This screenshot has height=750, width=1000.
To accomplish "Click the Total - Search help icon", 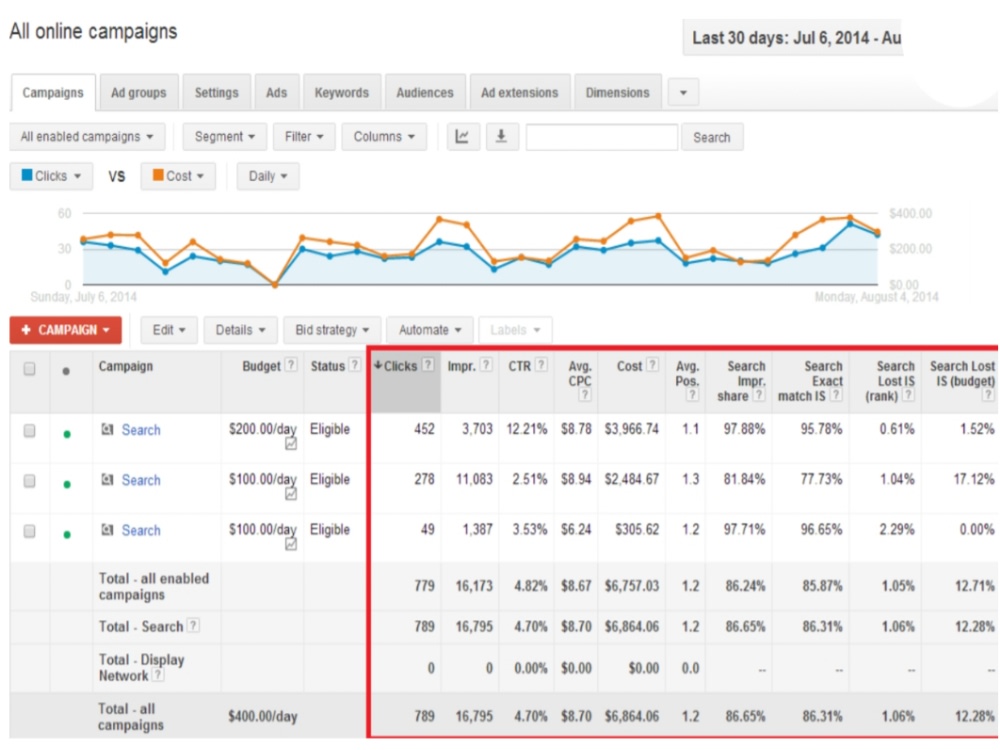I will [194, 626].
